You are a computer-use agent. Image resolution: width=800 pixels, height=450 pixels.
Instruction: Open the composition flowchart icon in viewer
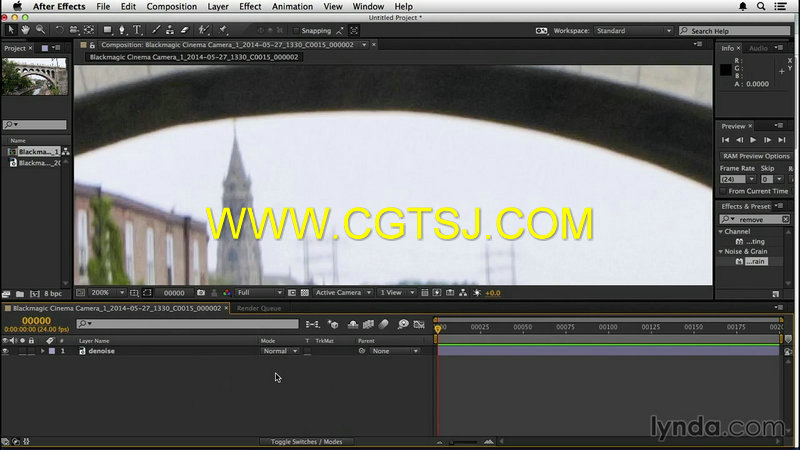pos(463,293)
